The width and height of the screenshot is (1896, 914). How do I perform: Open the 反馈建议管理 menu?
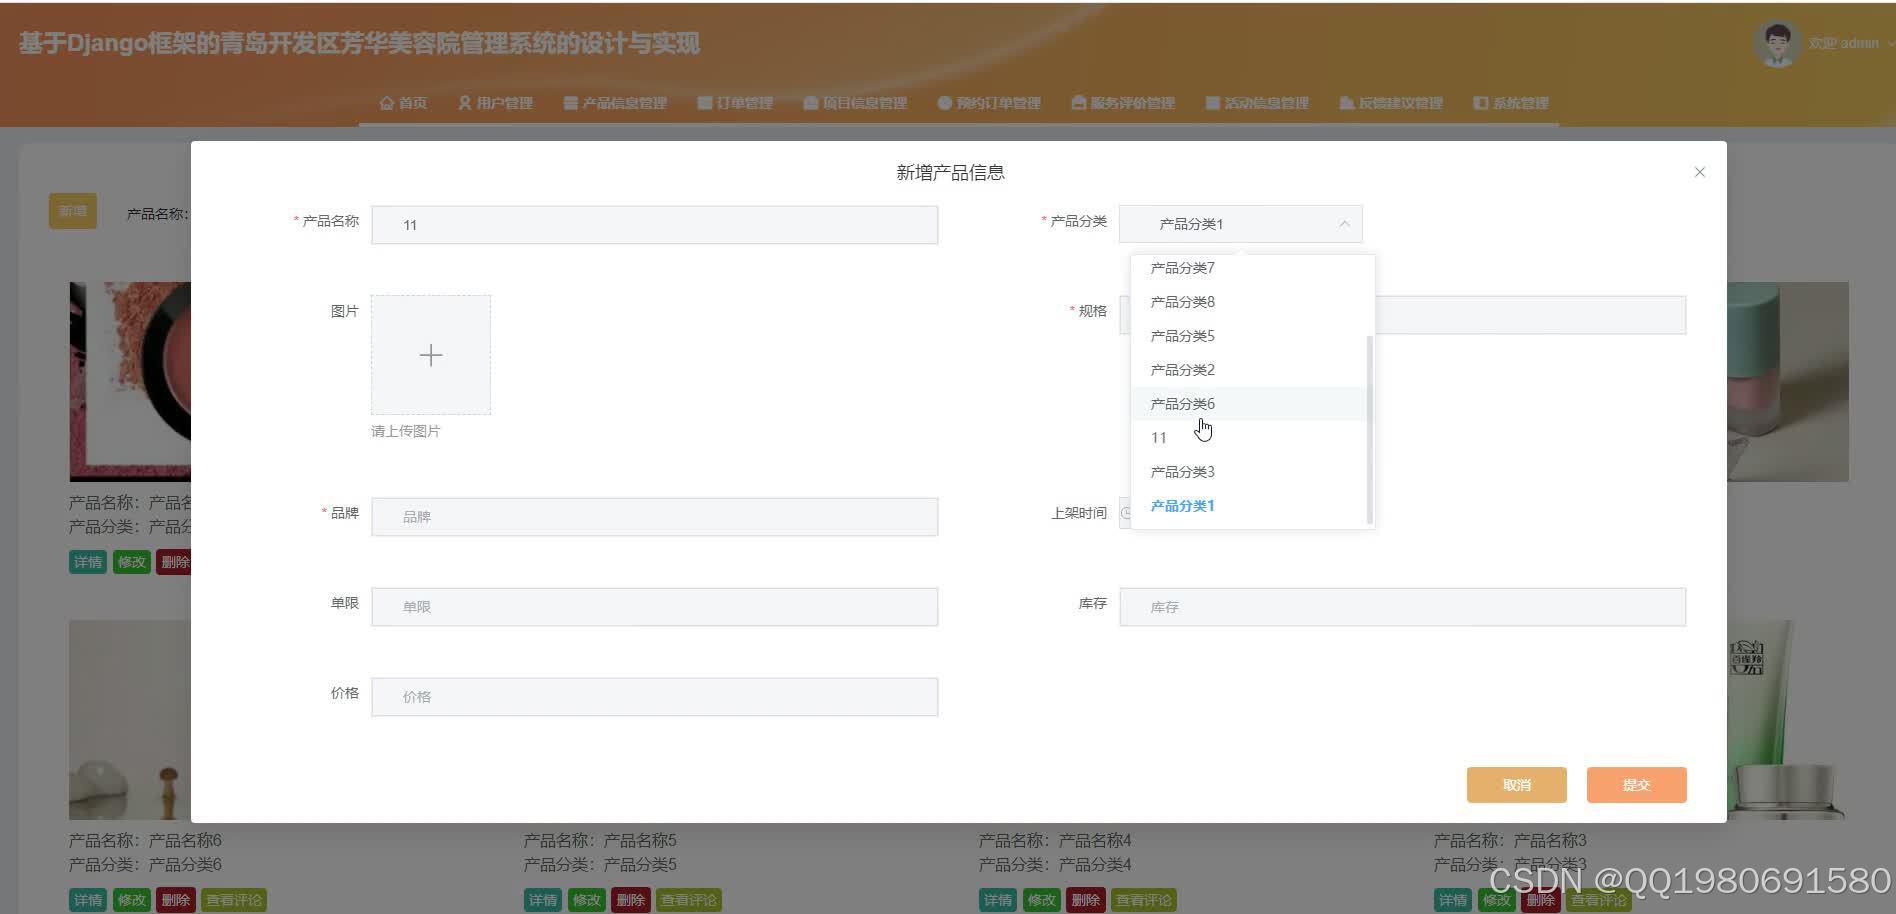click(1391, 103)
